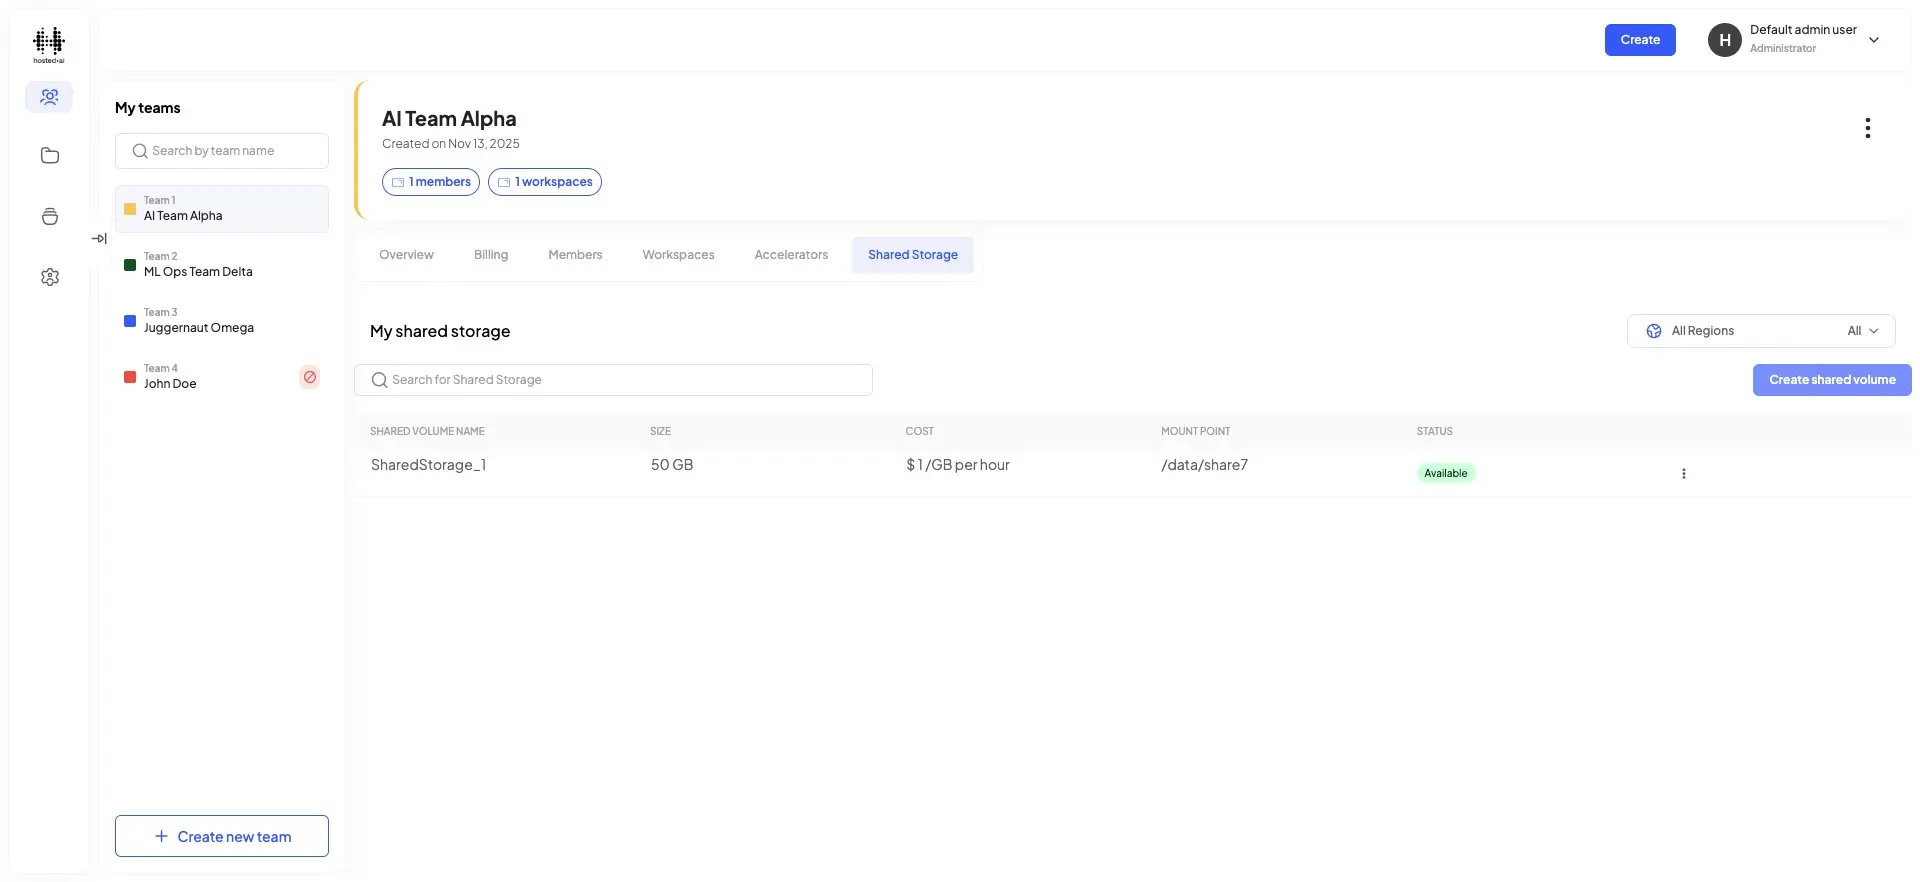Click the 1 workspaces badge

[545, 182]
